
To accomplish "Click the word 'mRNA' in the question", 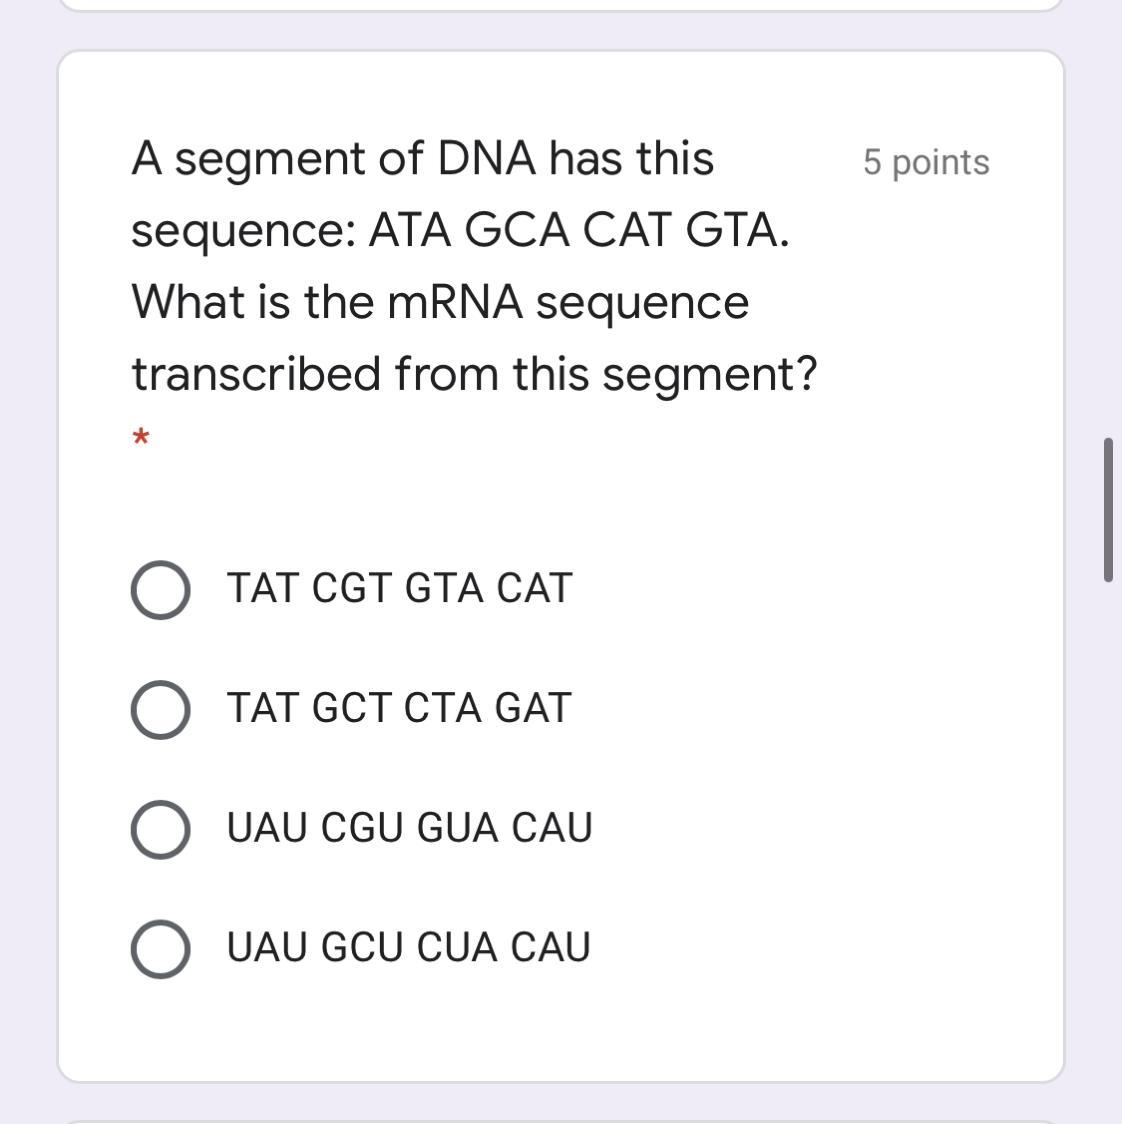I will 455,302.
